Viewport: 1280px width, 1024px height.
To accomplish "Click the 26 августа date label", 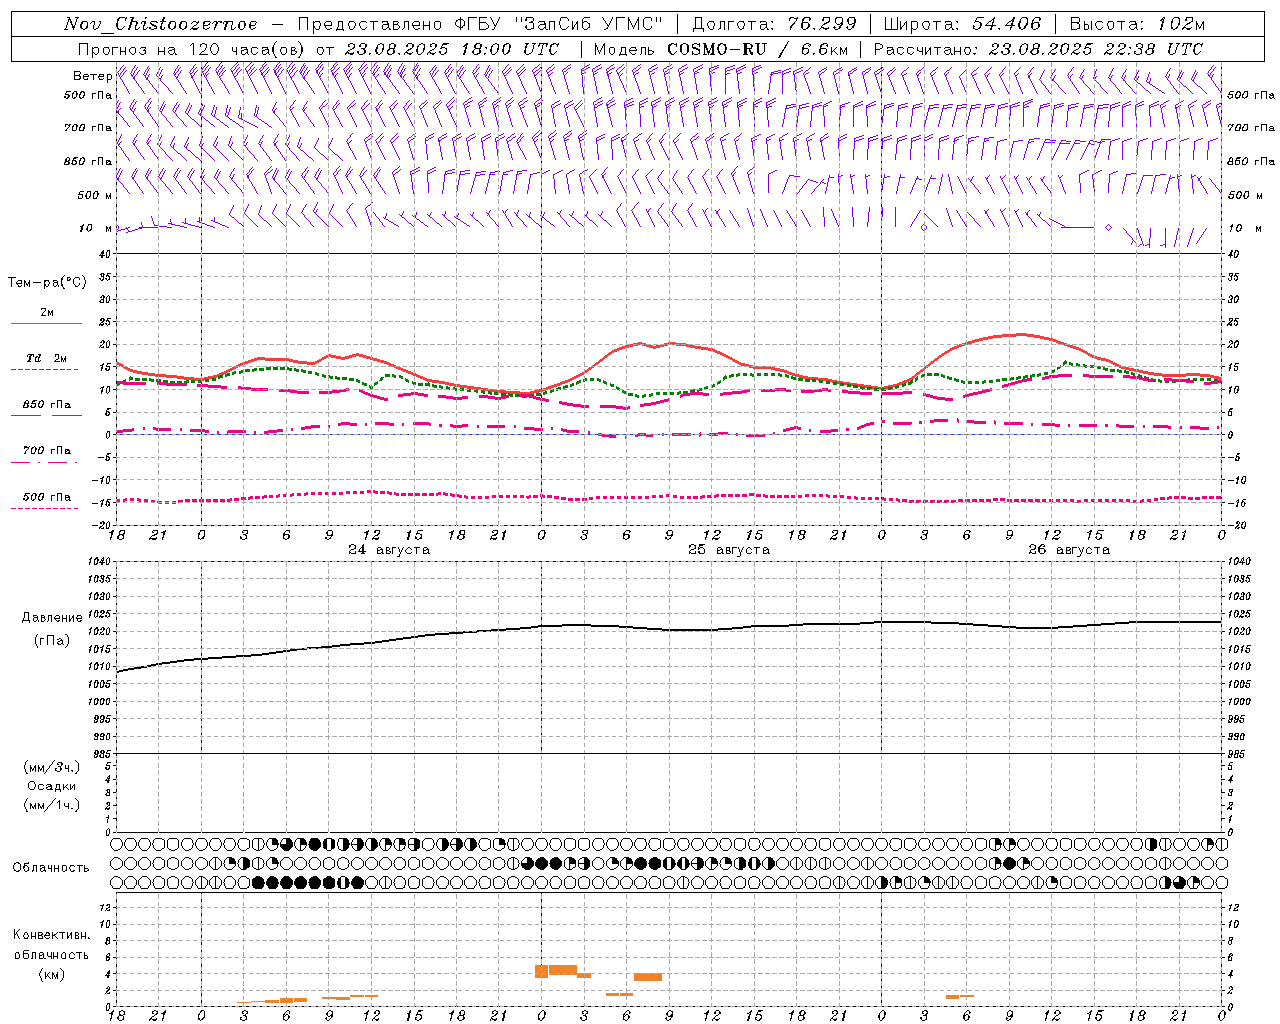I will tap(1069, 550).
